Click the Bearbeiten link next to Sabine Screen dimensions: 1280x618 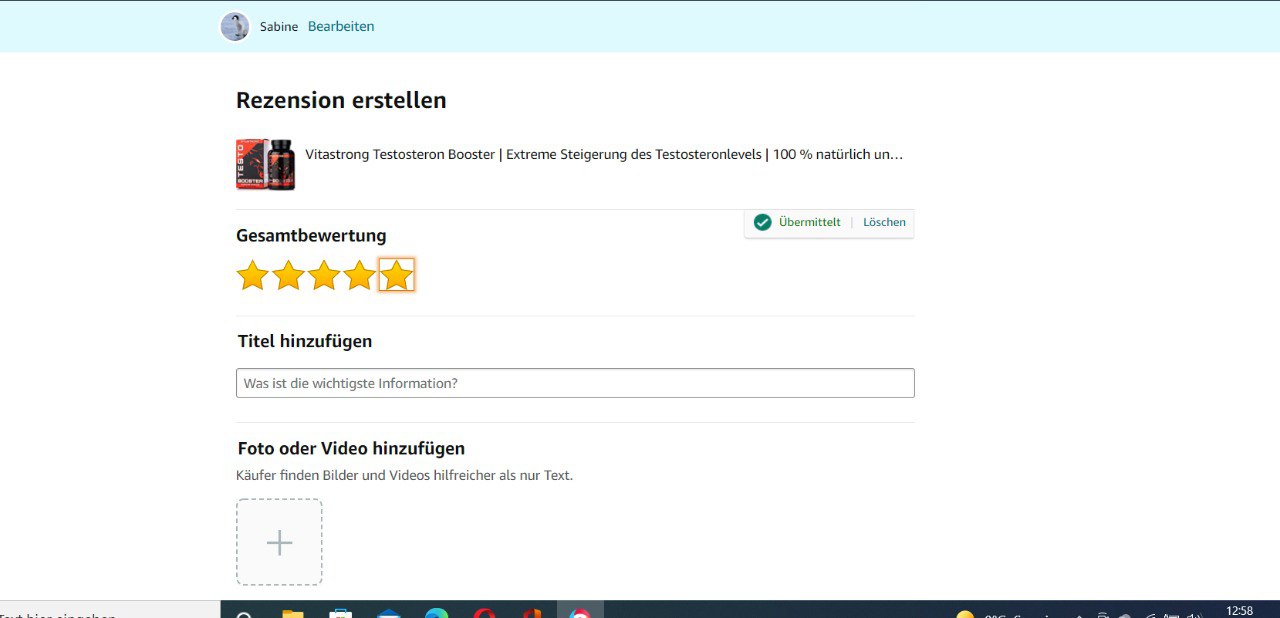[x=341, y=27]
